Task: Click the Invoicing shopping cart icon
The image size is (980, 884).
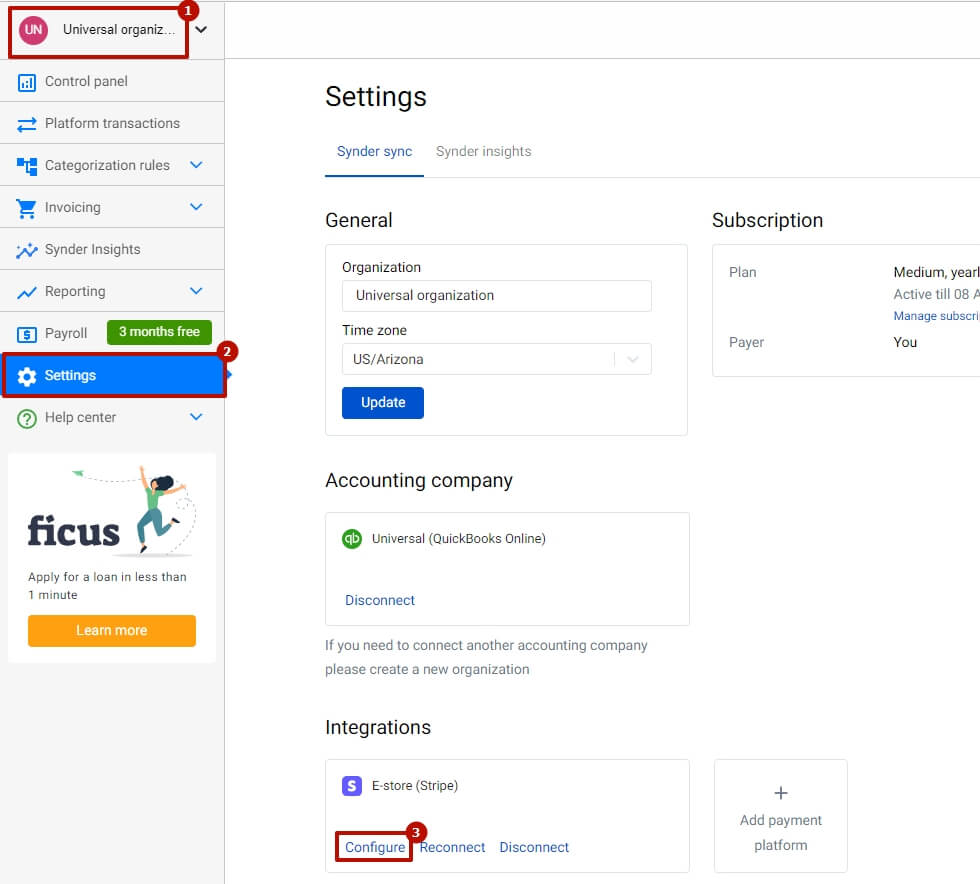Action: pyautogui.click(x=26, y=208)
